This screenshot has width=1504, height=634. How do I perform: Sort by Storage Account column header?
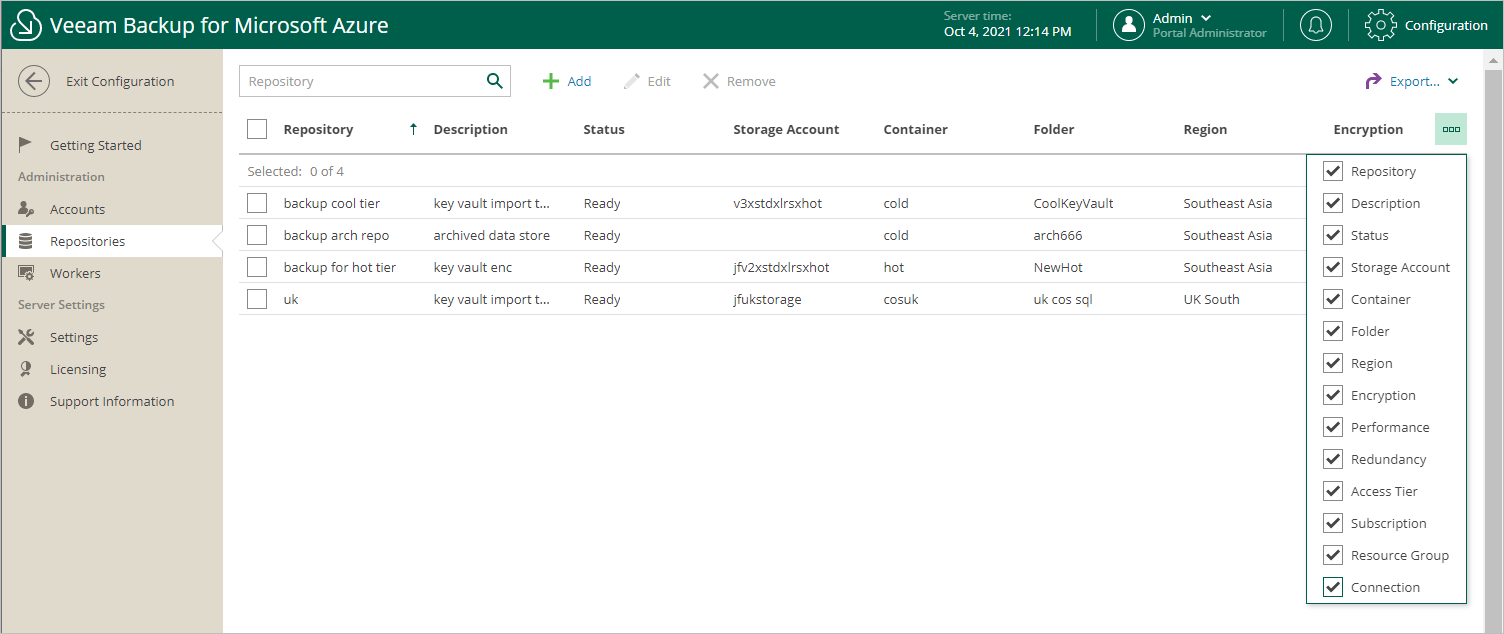pyautogui.click(x=786, y=129)
